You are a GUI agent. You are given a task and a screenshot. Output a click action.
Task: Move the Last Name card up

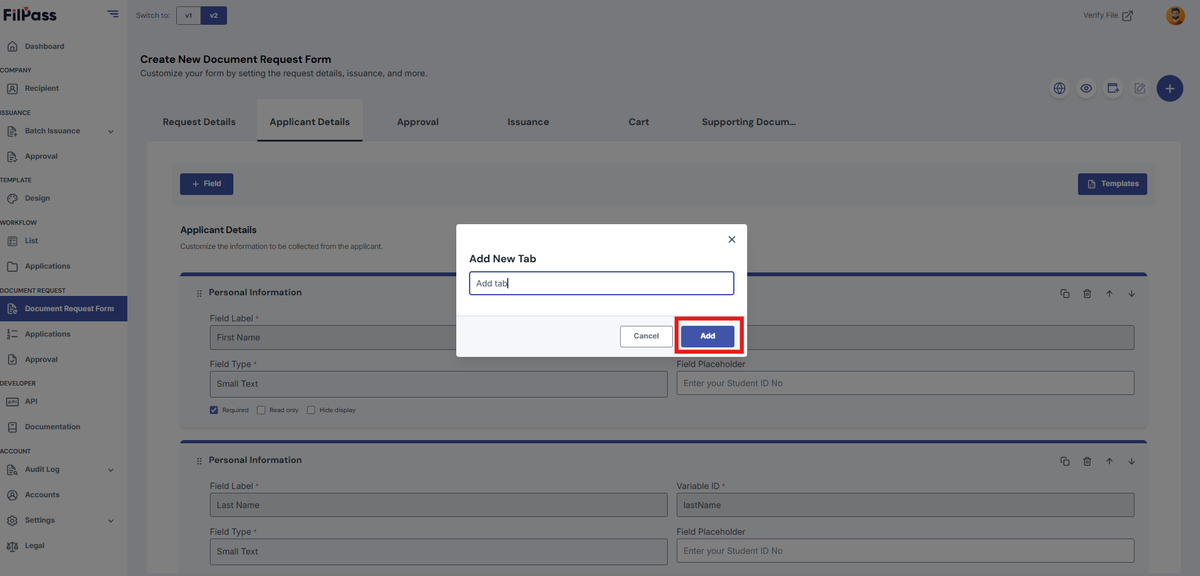pos(1109,461)
